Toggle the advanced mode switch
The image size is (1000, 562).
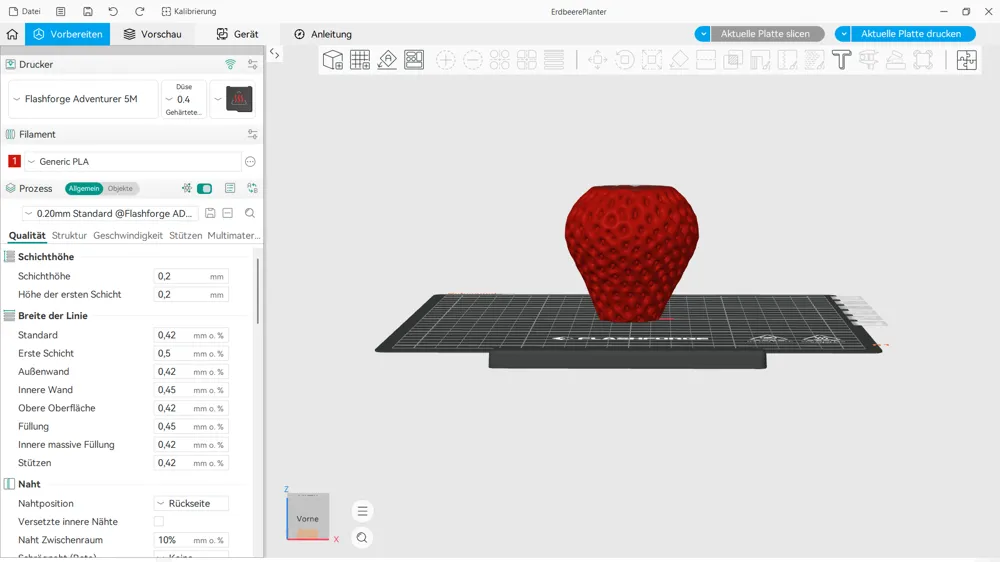click(x=205, y=189)
